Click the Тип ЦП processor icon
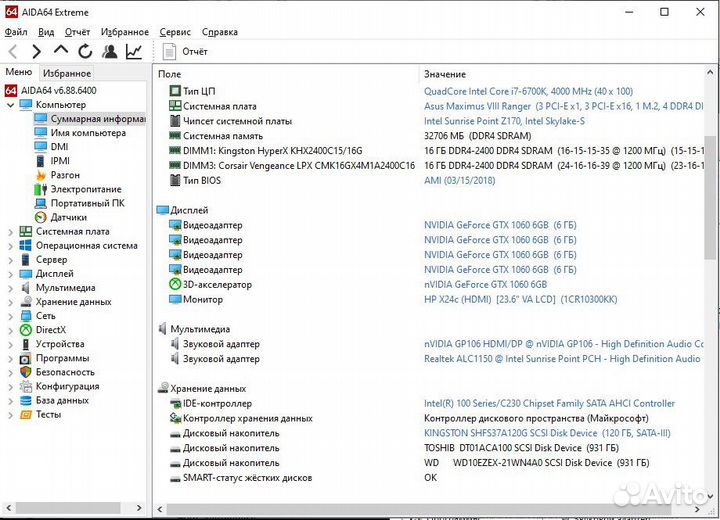This screenshot has height=520, width=720. pos(175,91)
